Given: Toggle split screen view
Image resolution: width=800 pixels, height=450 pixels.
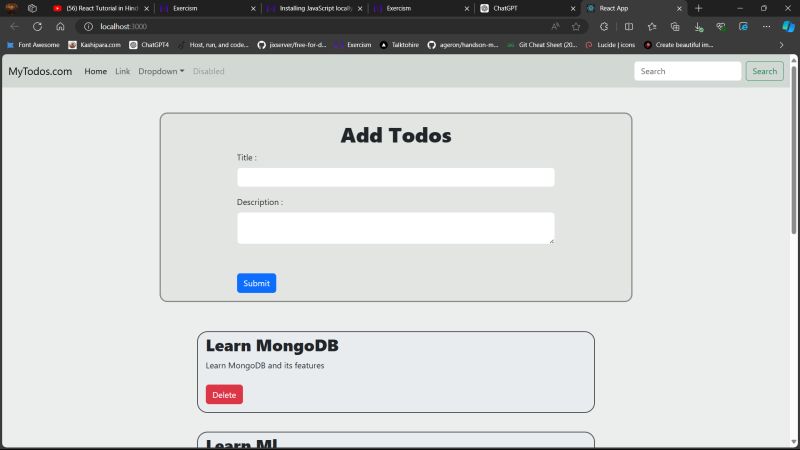Looking at the screenshot, I should coord(629,27).
